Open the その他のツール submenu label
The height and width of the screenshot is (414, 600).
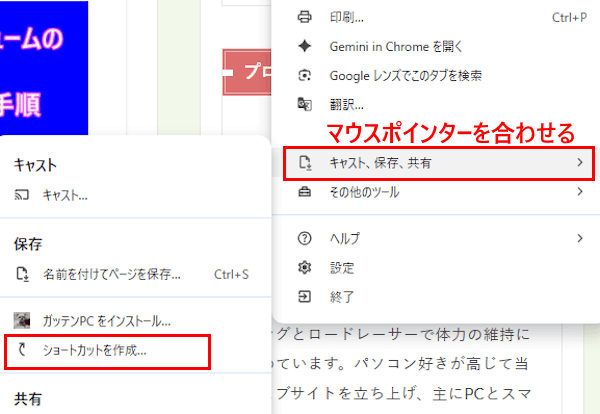(x=364, y=192)
